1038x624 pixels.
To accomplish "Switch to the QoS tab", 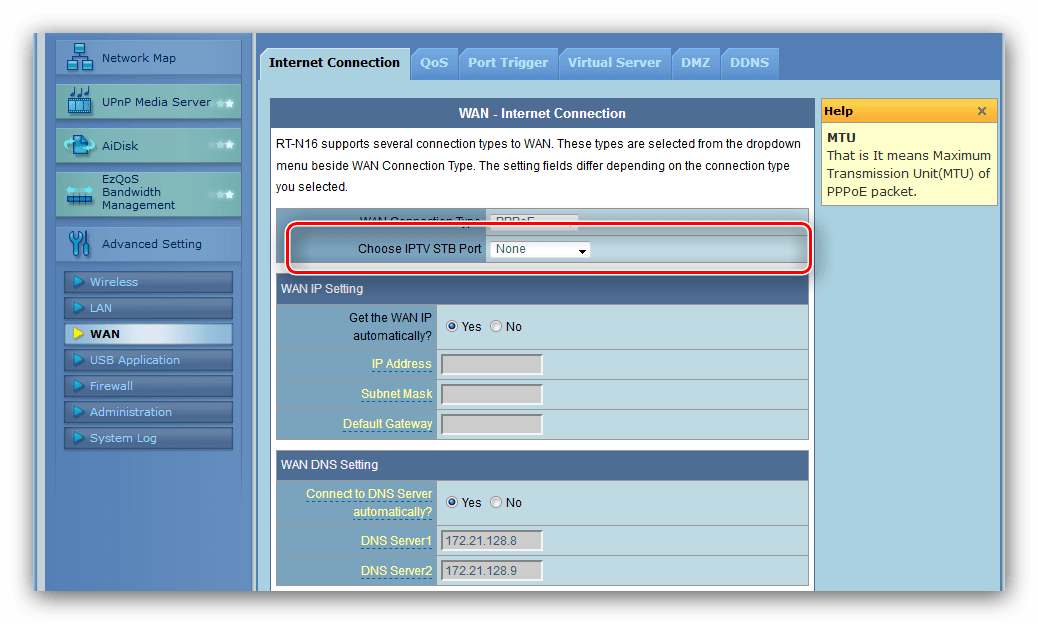I will click(x=434, y=63).
